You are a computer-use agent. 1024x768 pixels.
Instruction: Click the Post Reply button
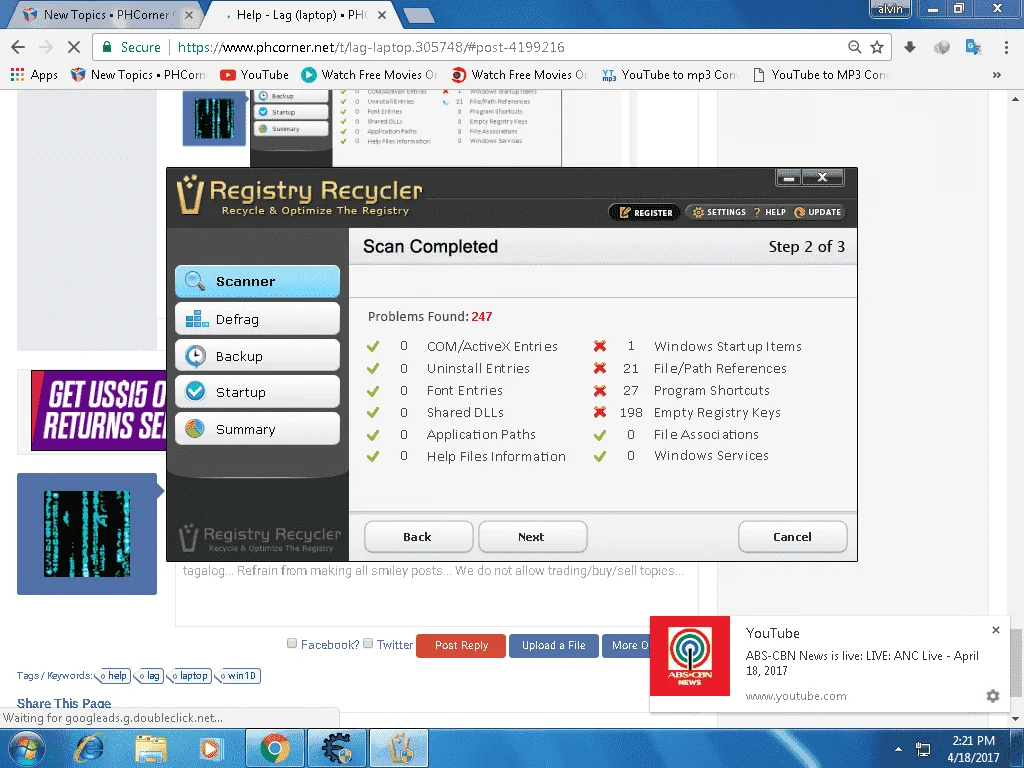(461, 645)
